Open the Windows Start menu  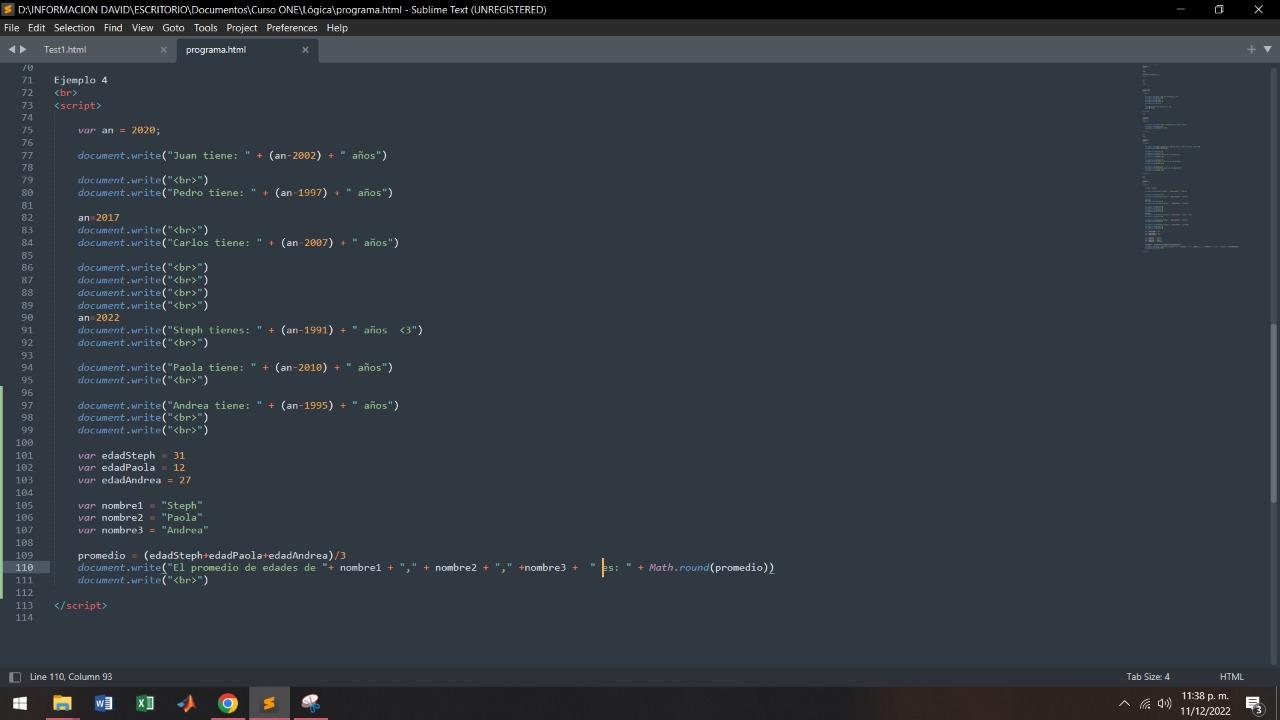pos(20,703)
